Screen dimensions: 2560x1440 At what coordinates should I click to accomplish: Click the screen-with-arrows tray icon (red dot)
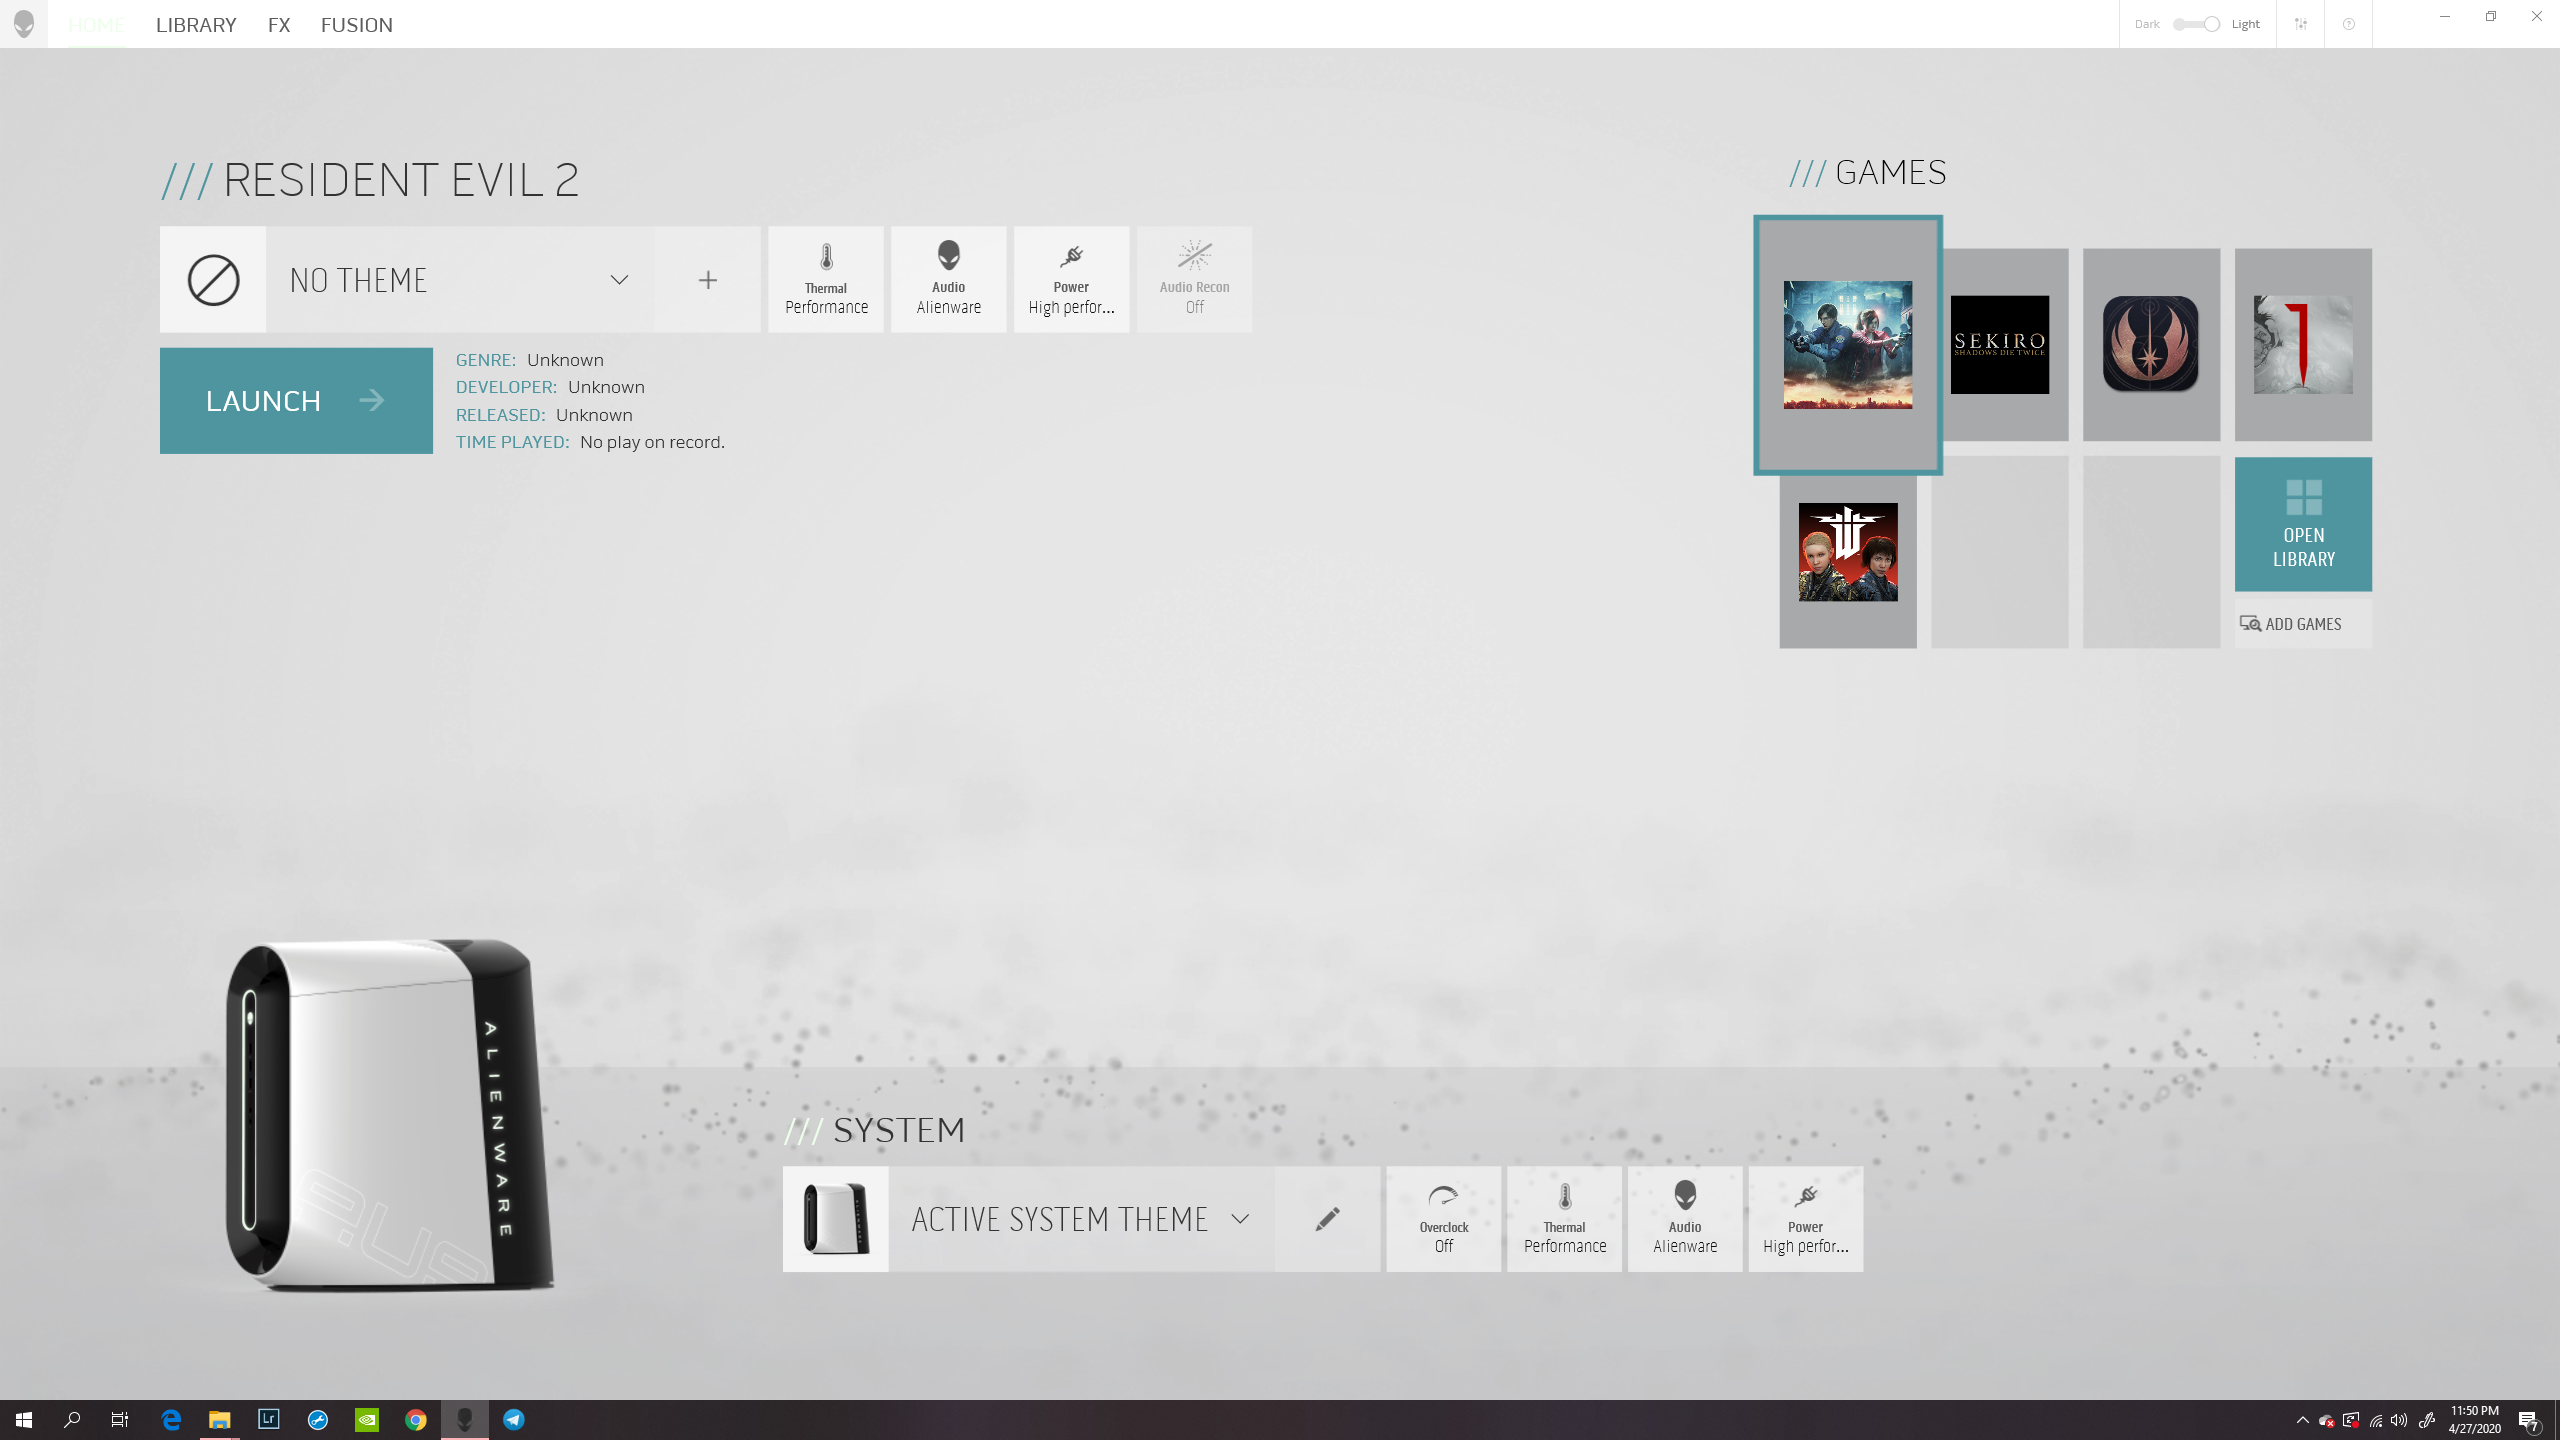pyautogui.click(x=2351, y=1420)
